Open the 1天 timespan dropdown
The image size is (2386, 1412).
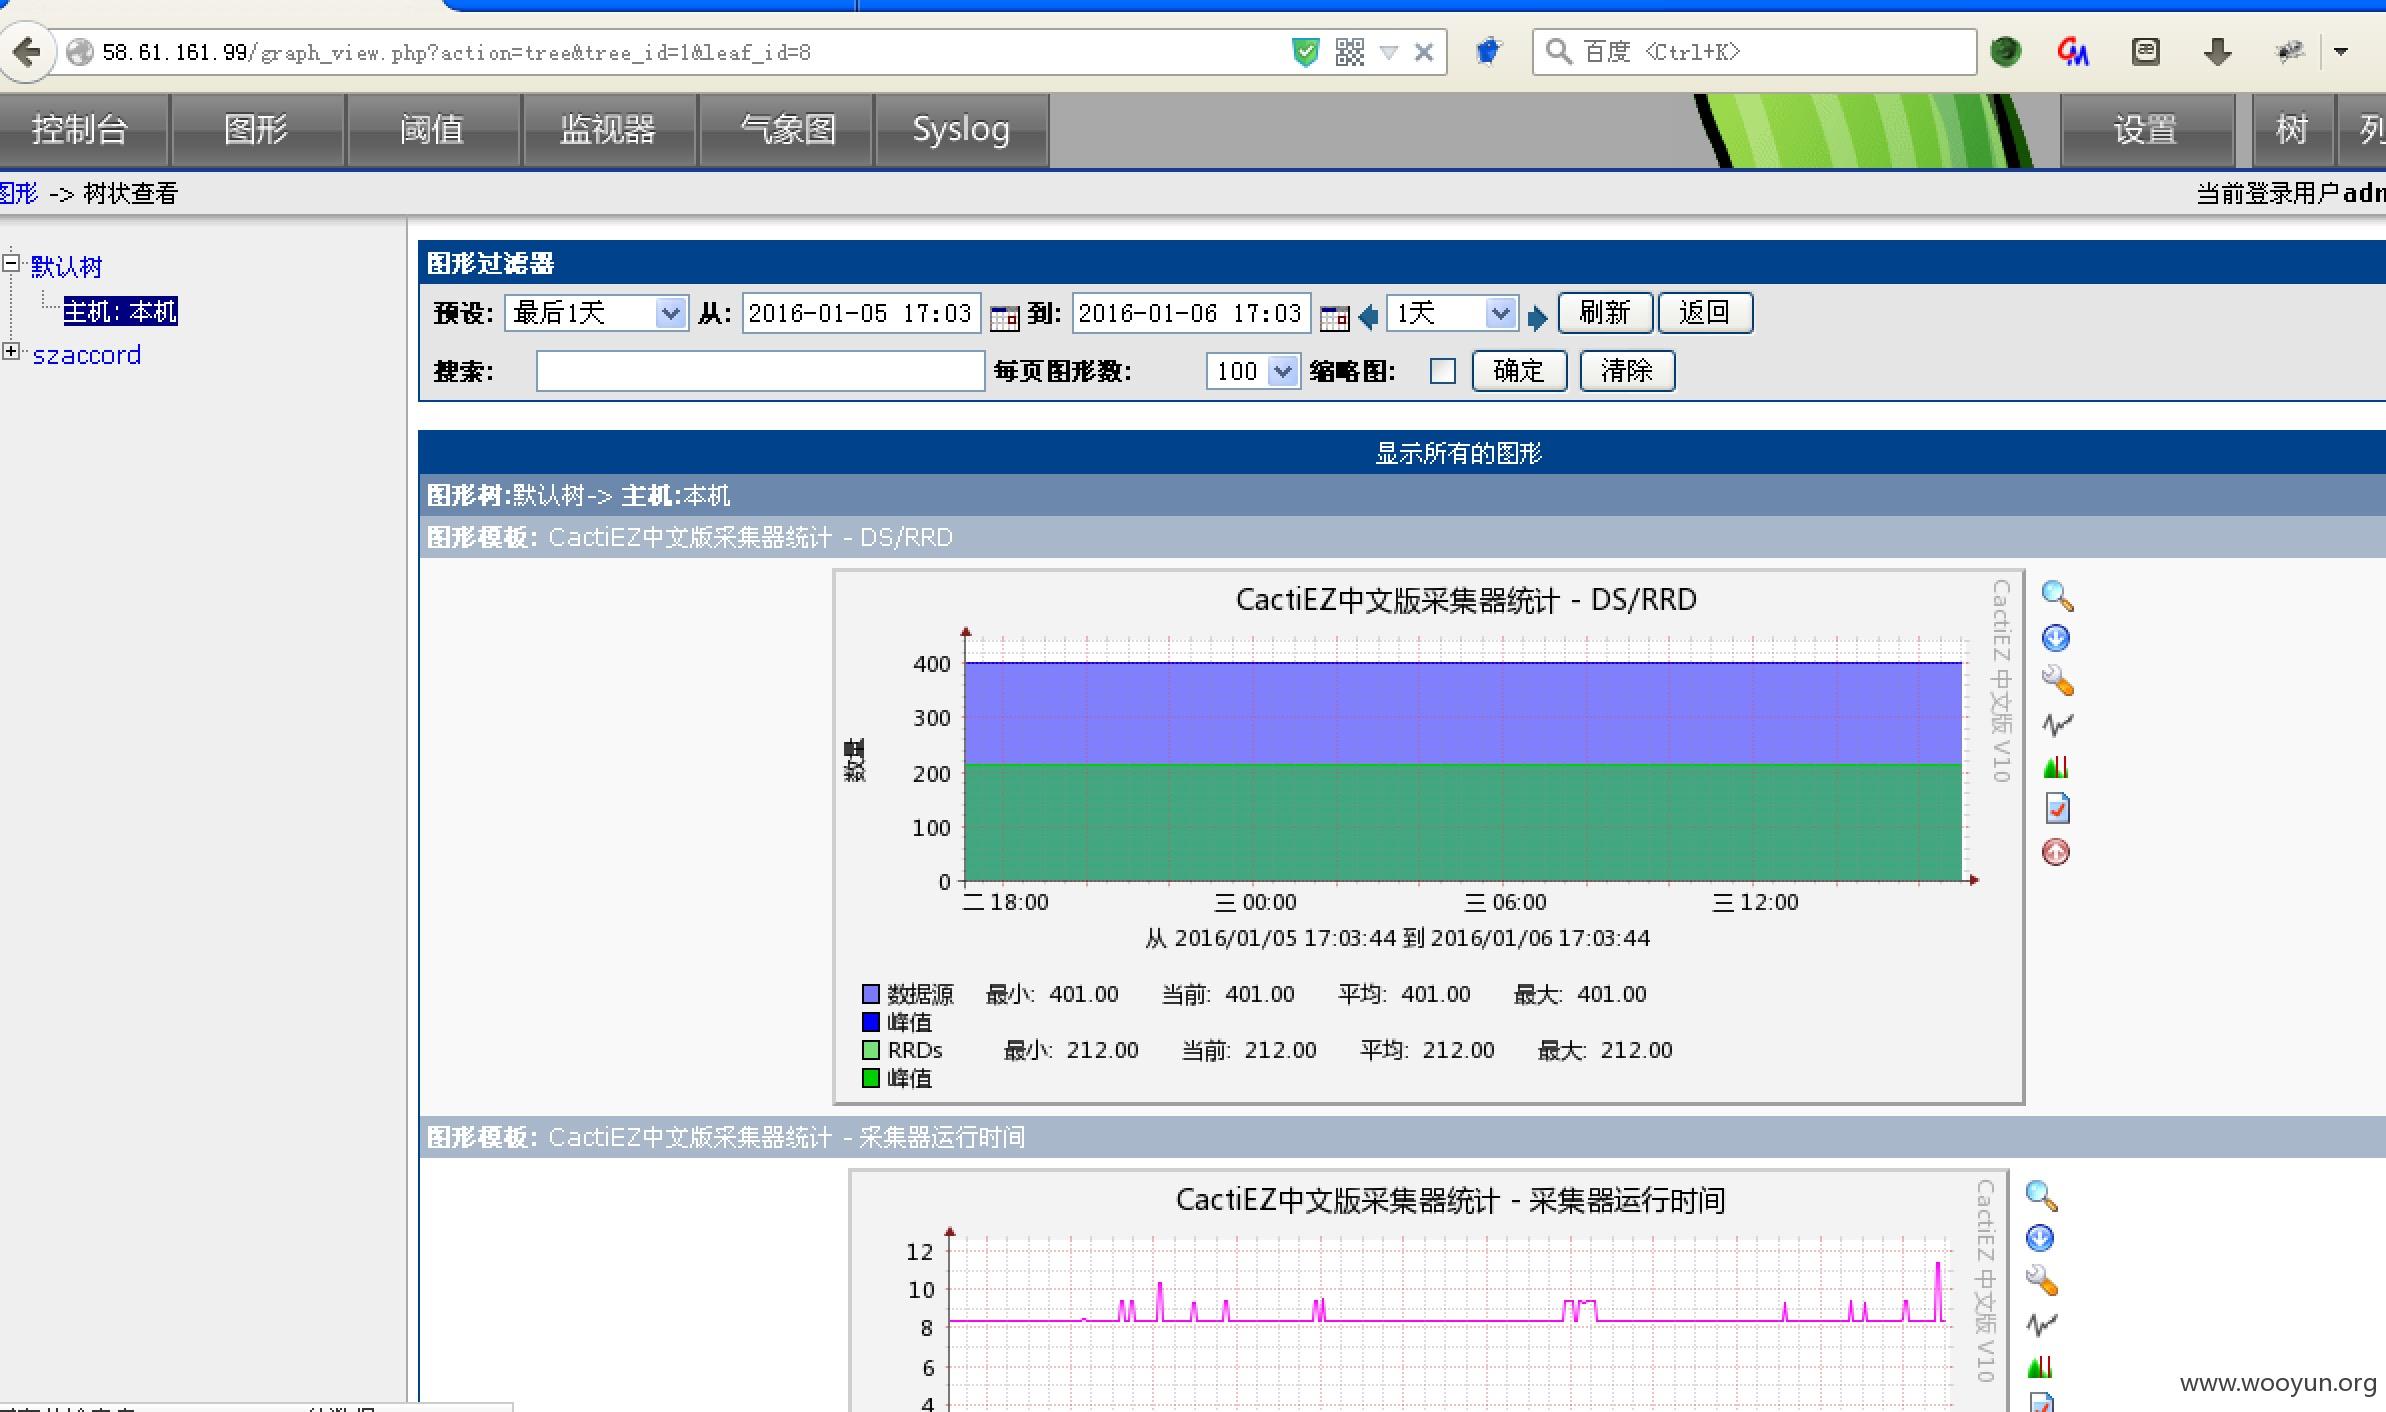1452,313
